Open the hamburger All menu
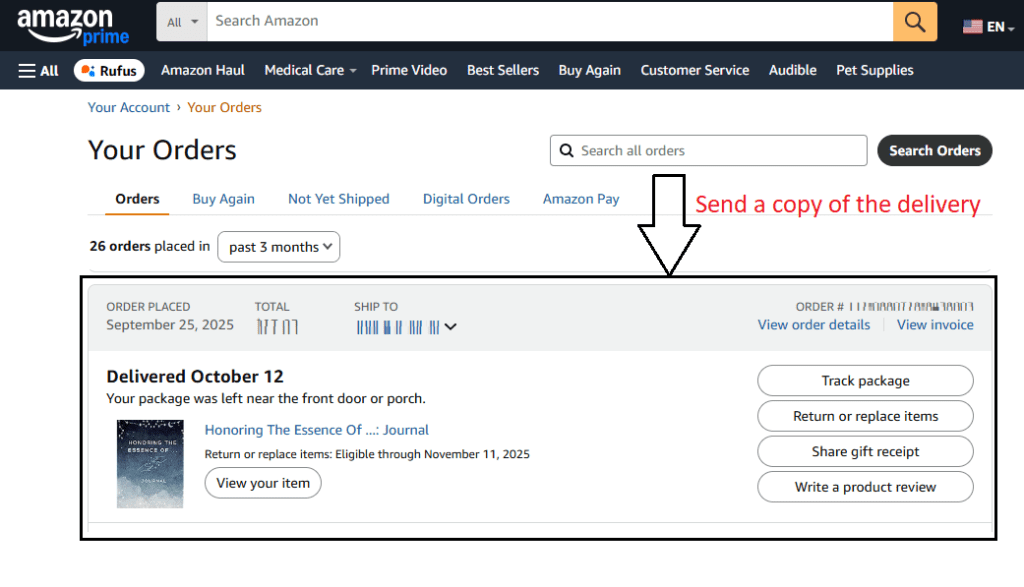This screenshot has height=587, width=1024. coord(38,70)
